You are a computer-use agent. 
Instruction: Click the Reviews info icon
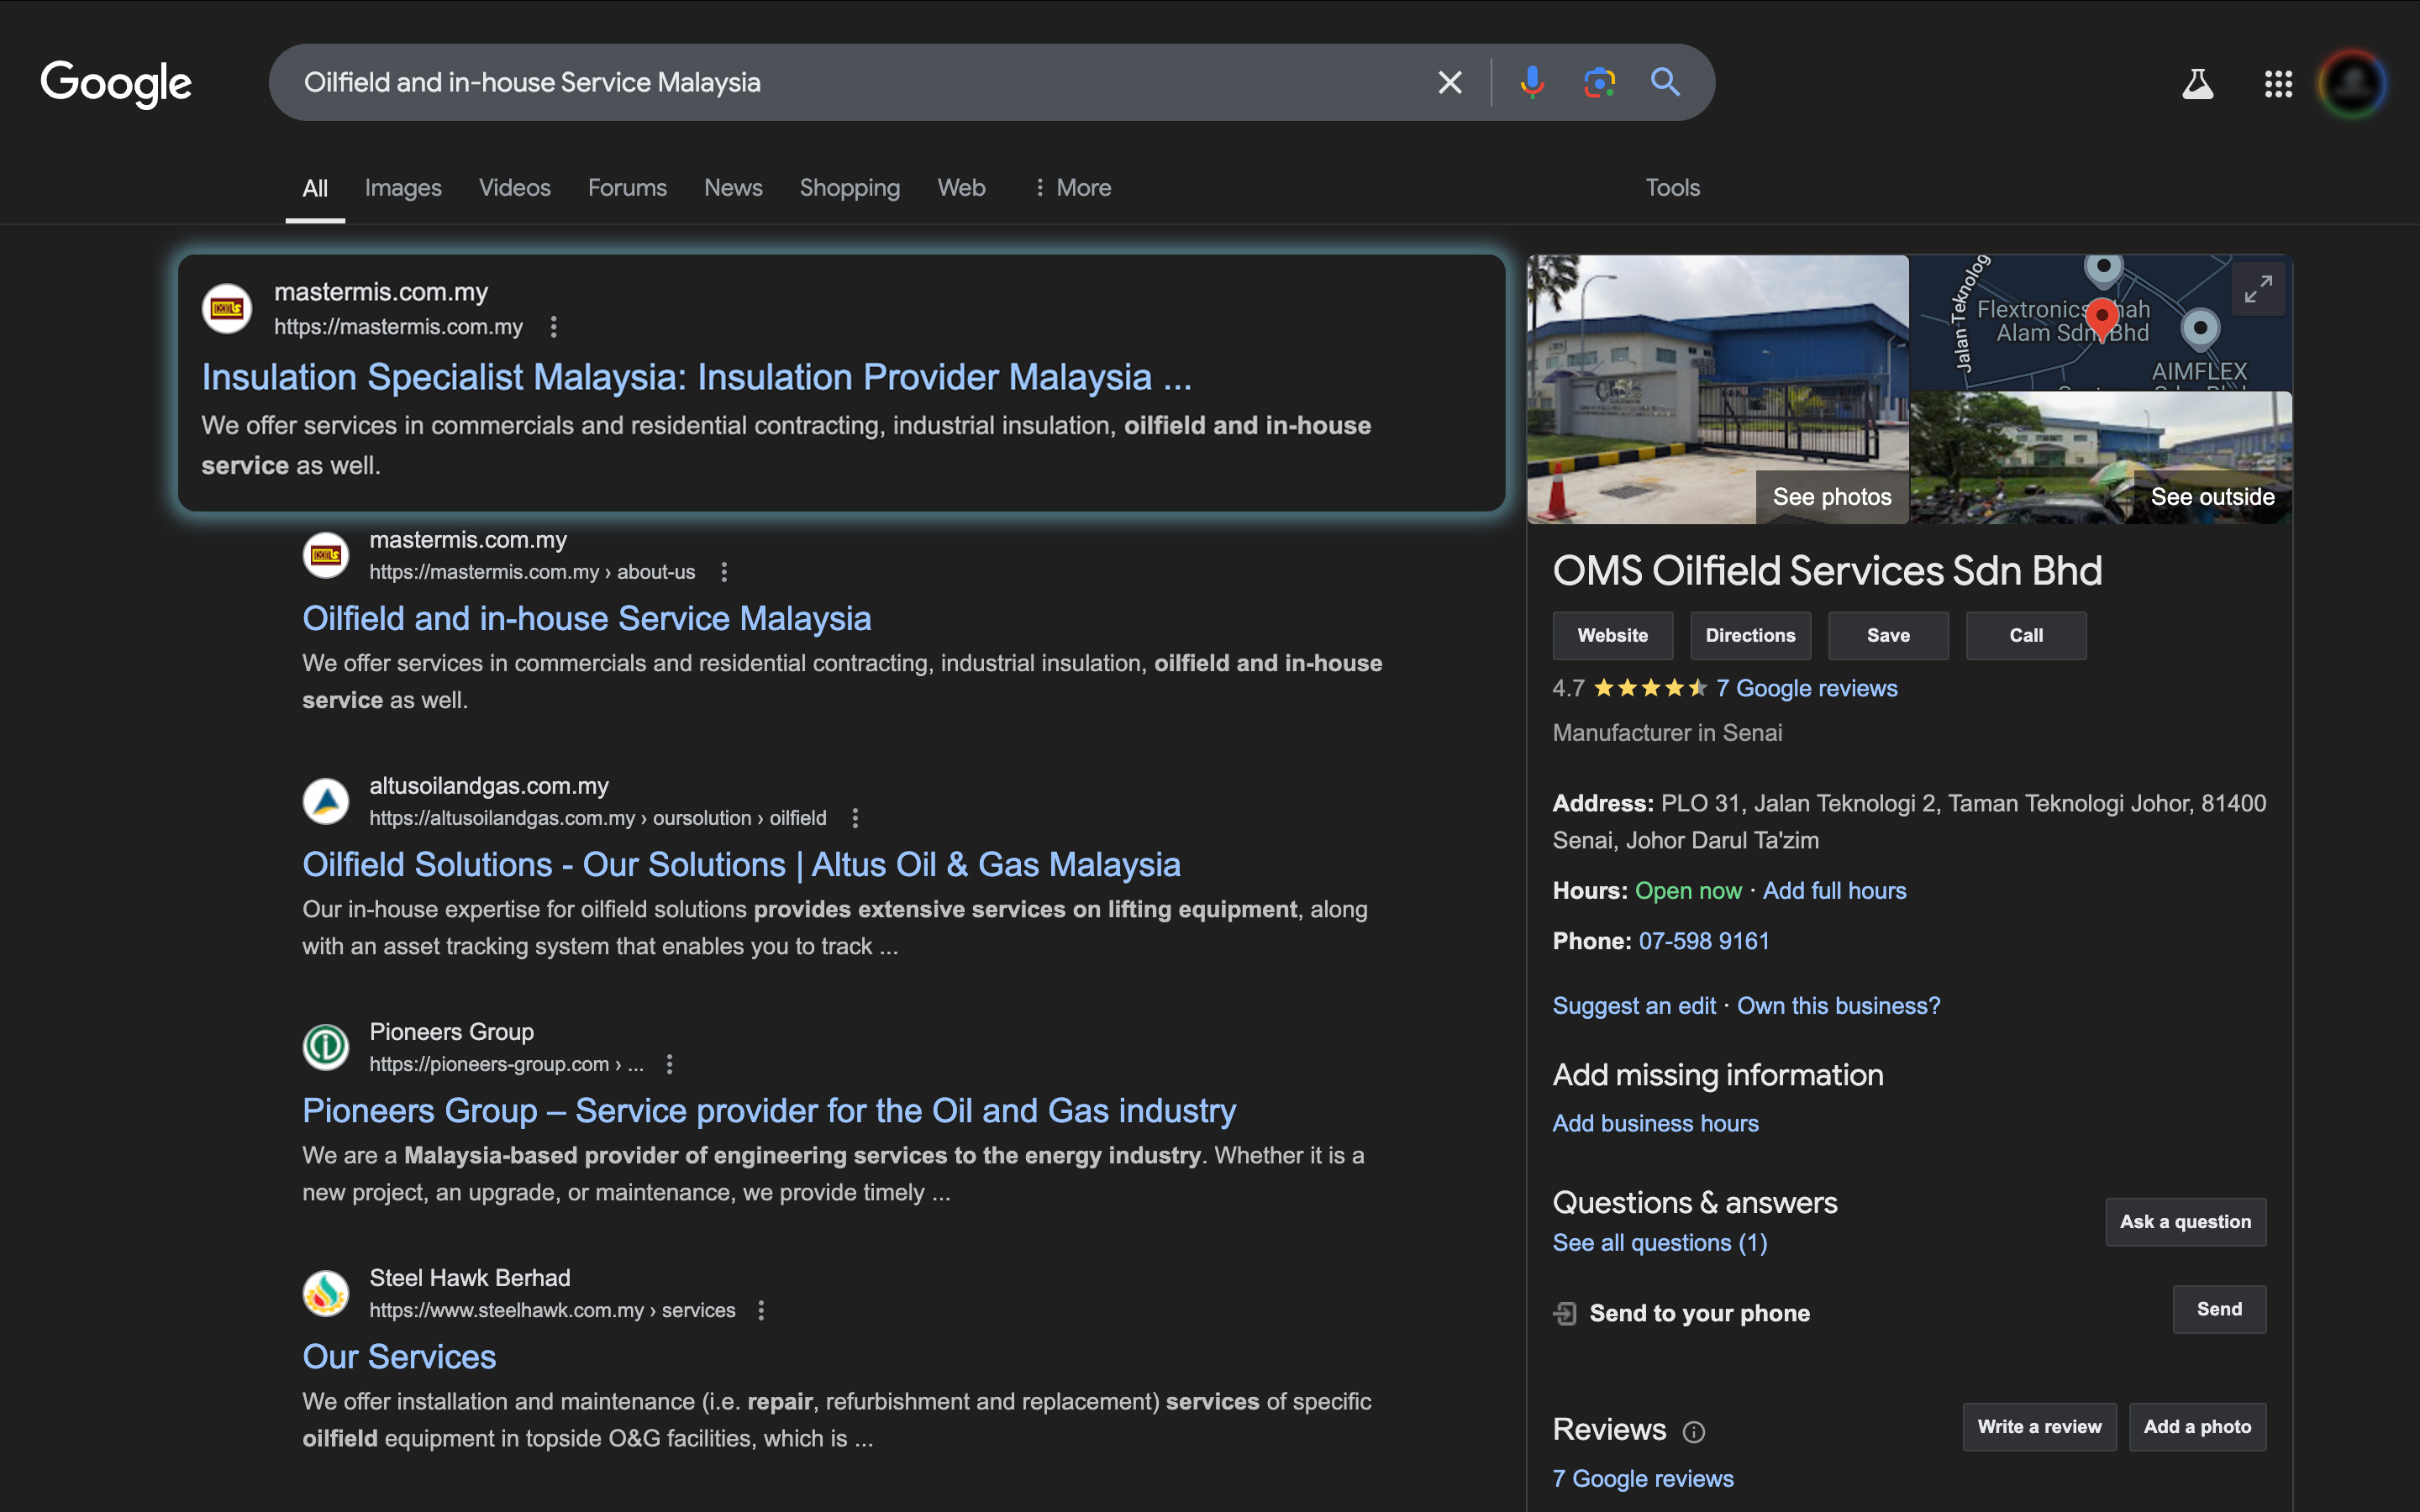click(x=1693, y=1432)
